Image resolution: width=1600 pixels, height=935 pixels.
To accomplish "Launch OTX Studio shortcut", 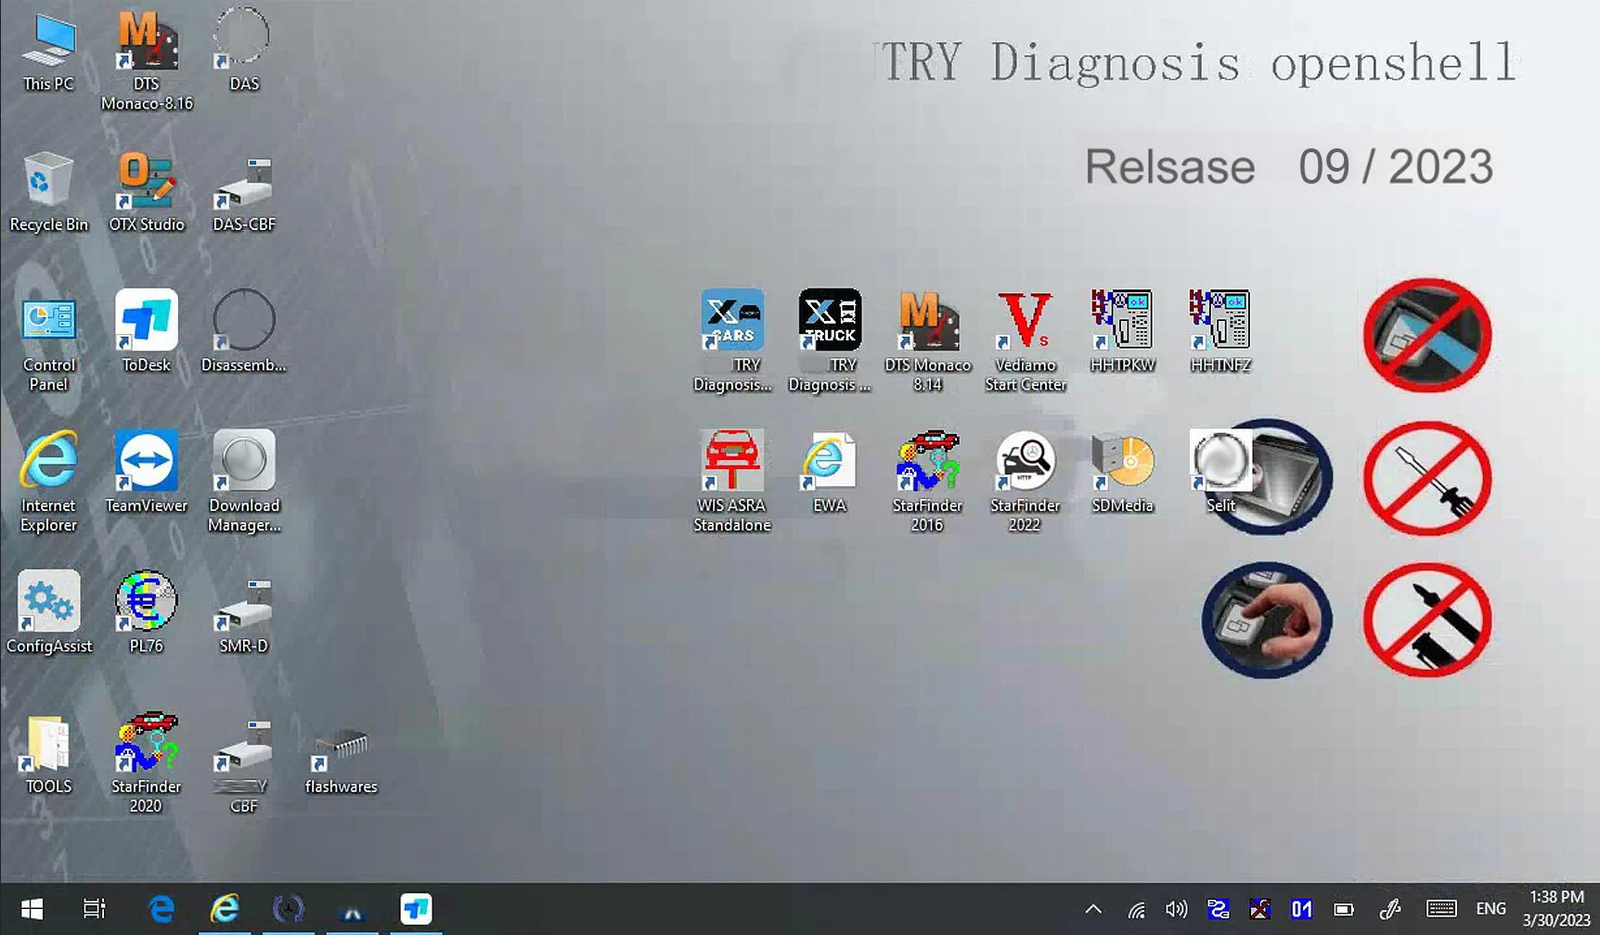I will pos(147,192).
